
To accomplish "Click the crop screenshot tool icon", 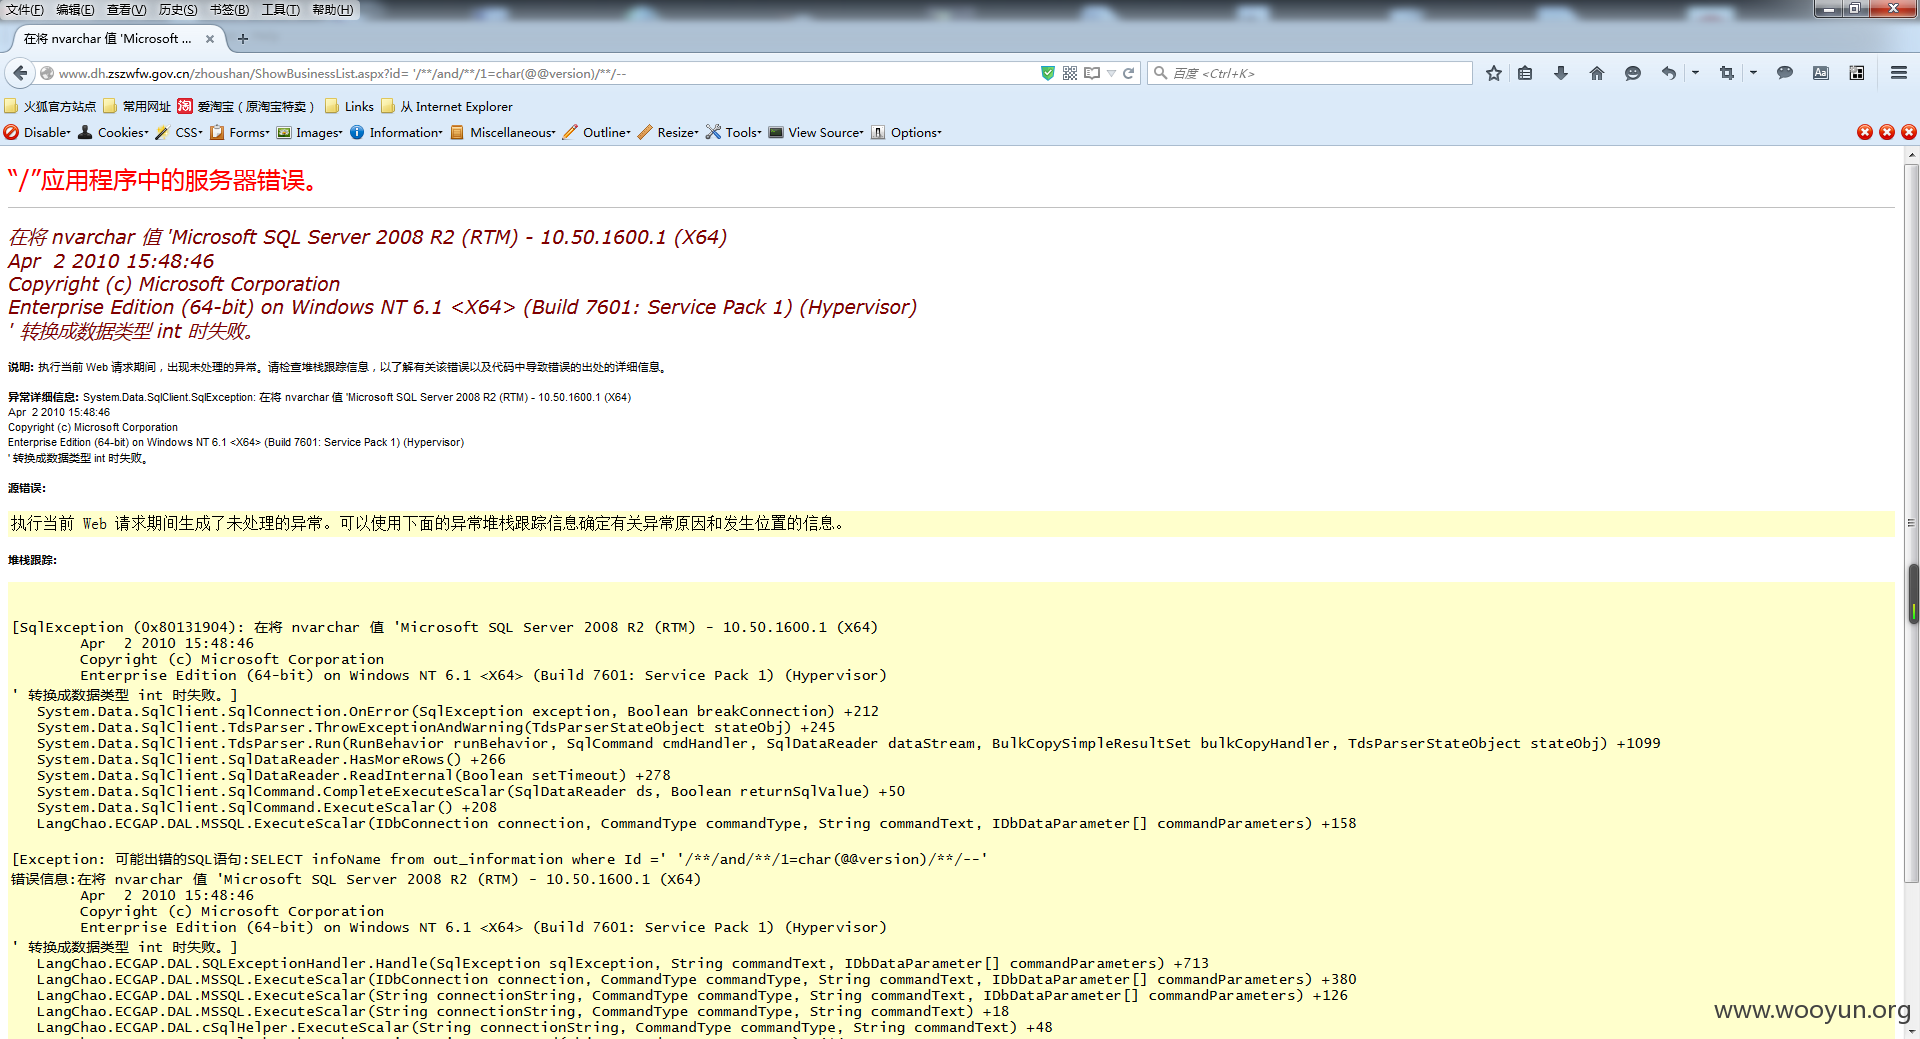I will [x=1727, y=73].
